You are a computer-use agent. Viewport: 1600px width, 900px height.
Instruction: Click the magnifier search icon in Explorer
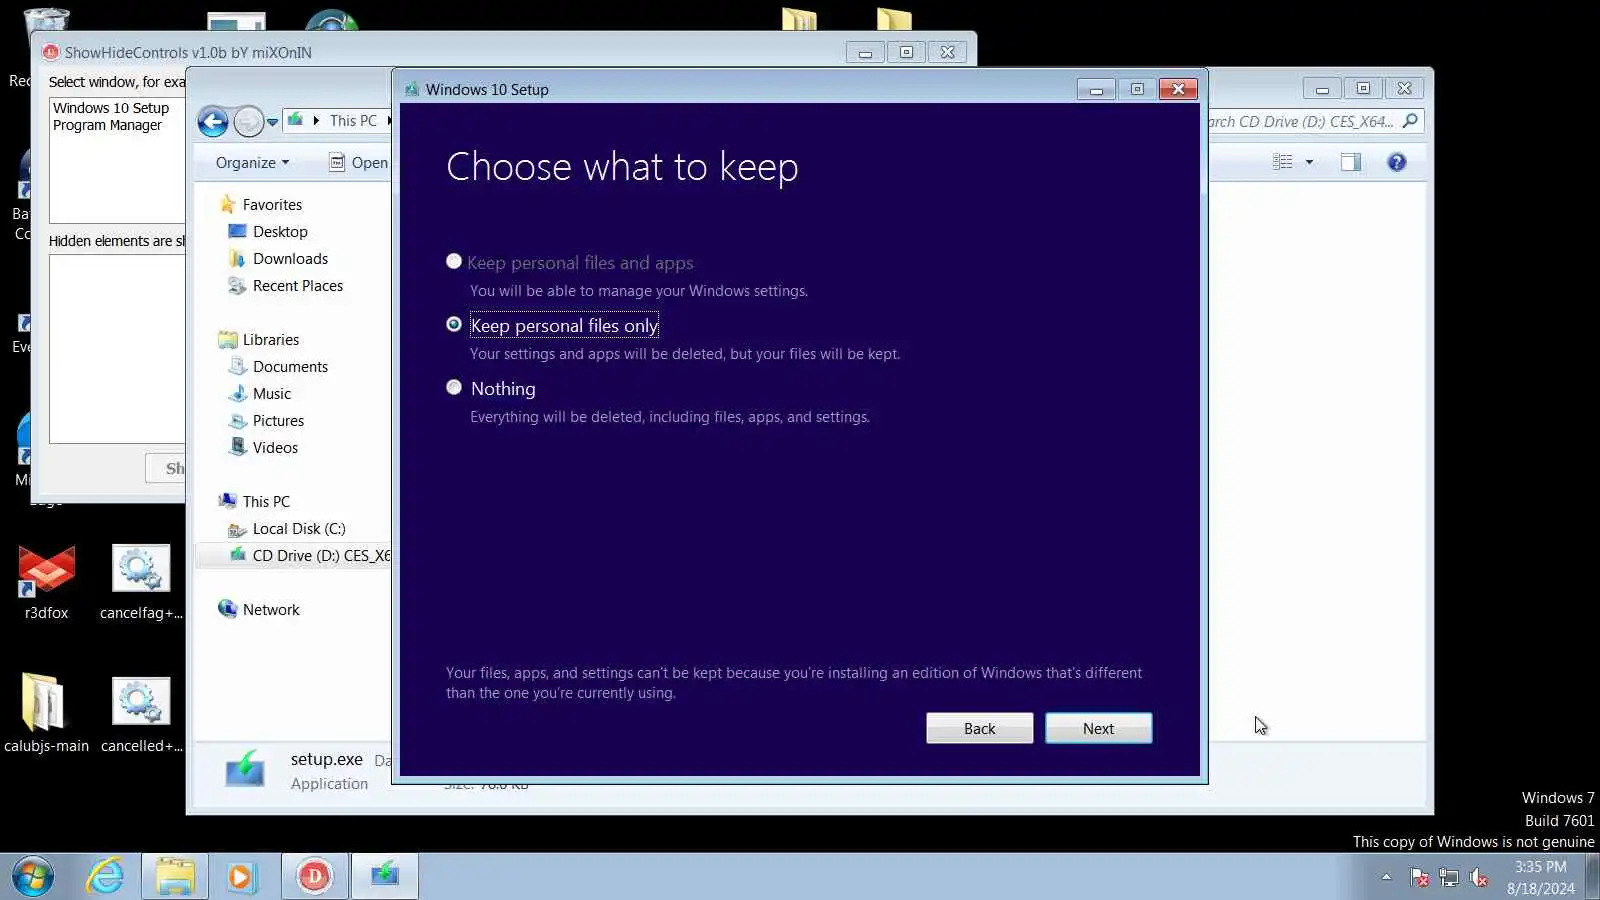coord(1410,121)
